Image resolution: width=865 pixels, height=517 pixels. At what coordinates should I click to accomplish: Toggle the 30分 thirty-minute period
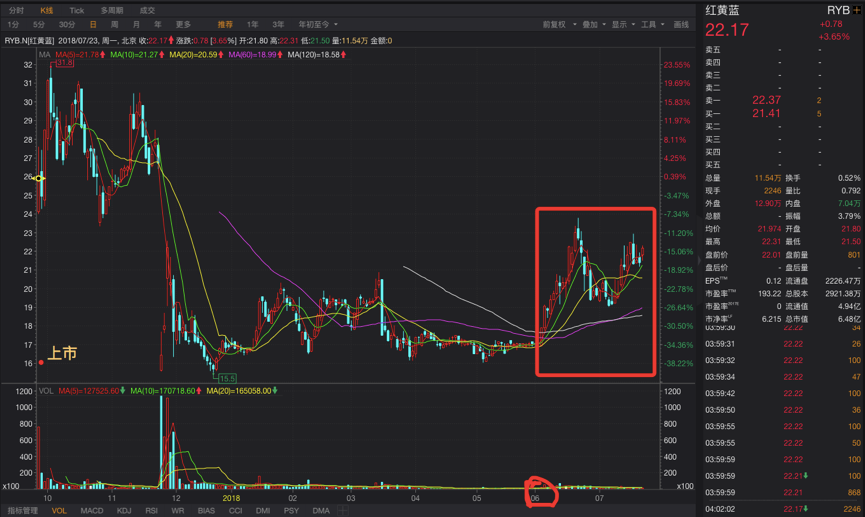tap(67, 24)
